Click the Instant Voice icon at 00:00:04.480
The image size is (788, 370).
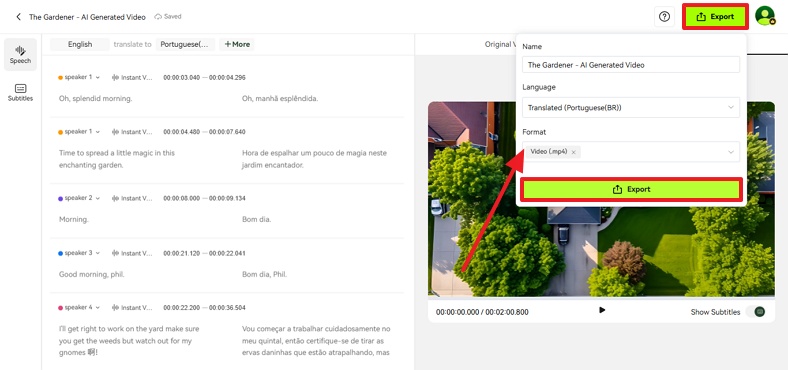coord(116,132)
